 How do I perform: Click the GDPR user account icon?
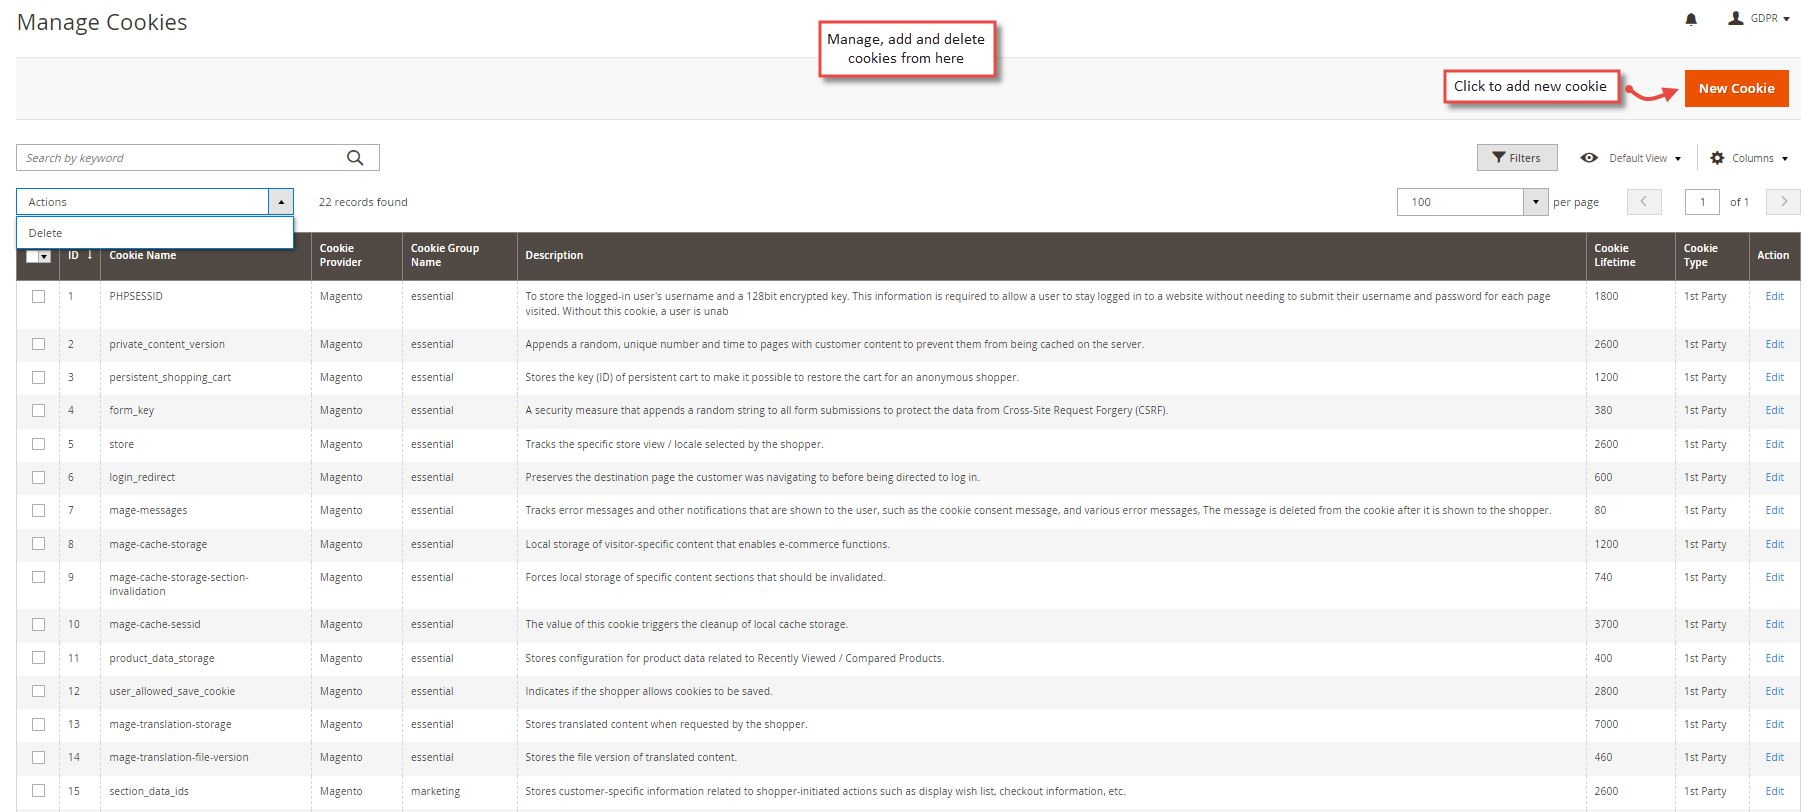point(1736,18)
